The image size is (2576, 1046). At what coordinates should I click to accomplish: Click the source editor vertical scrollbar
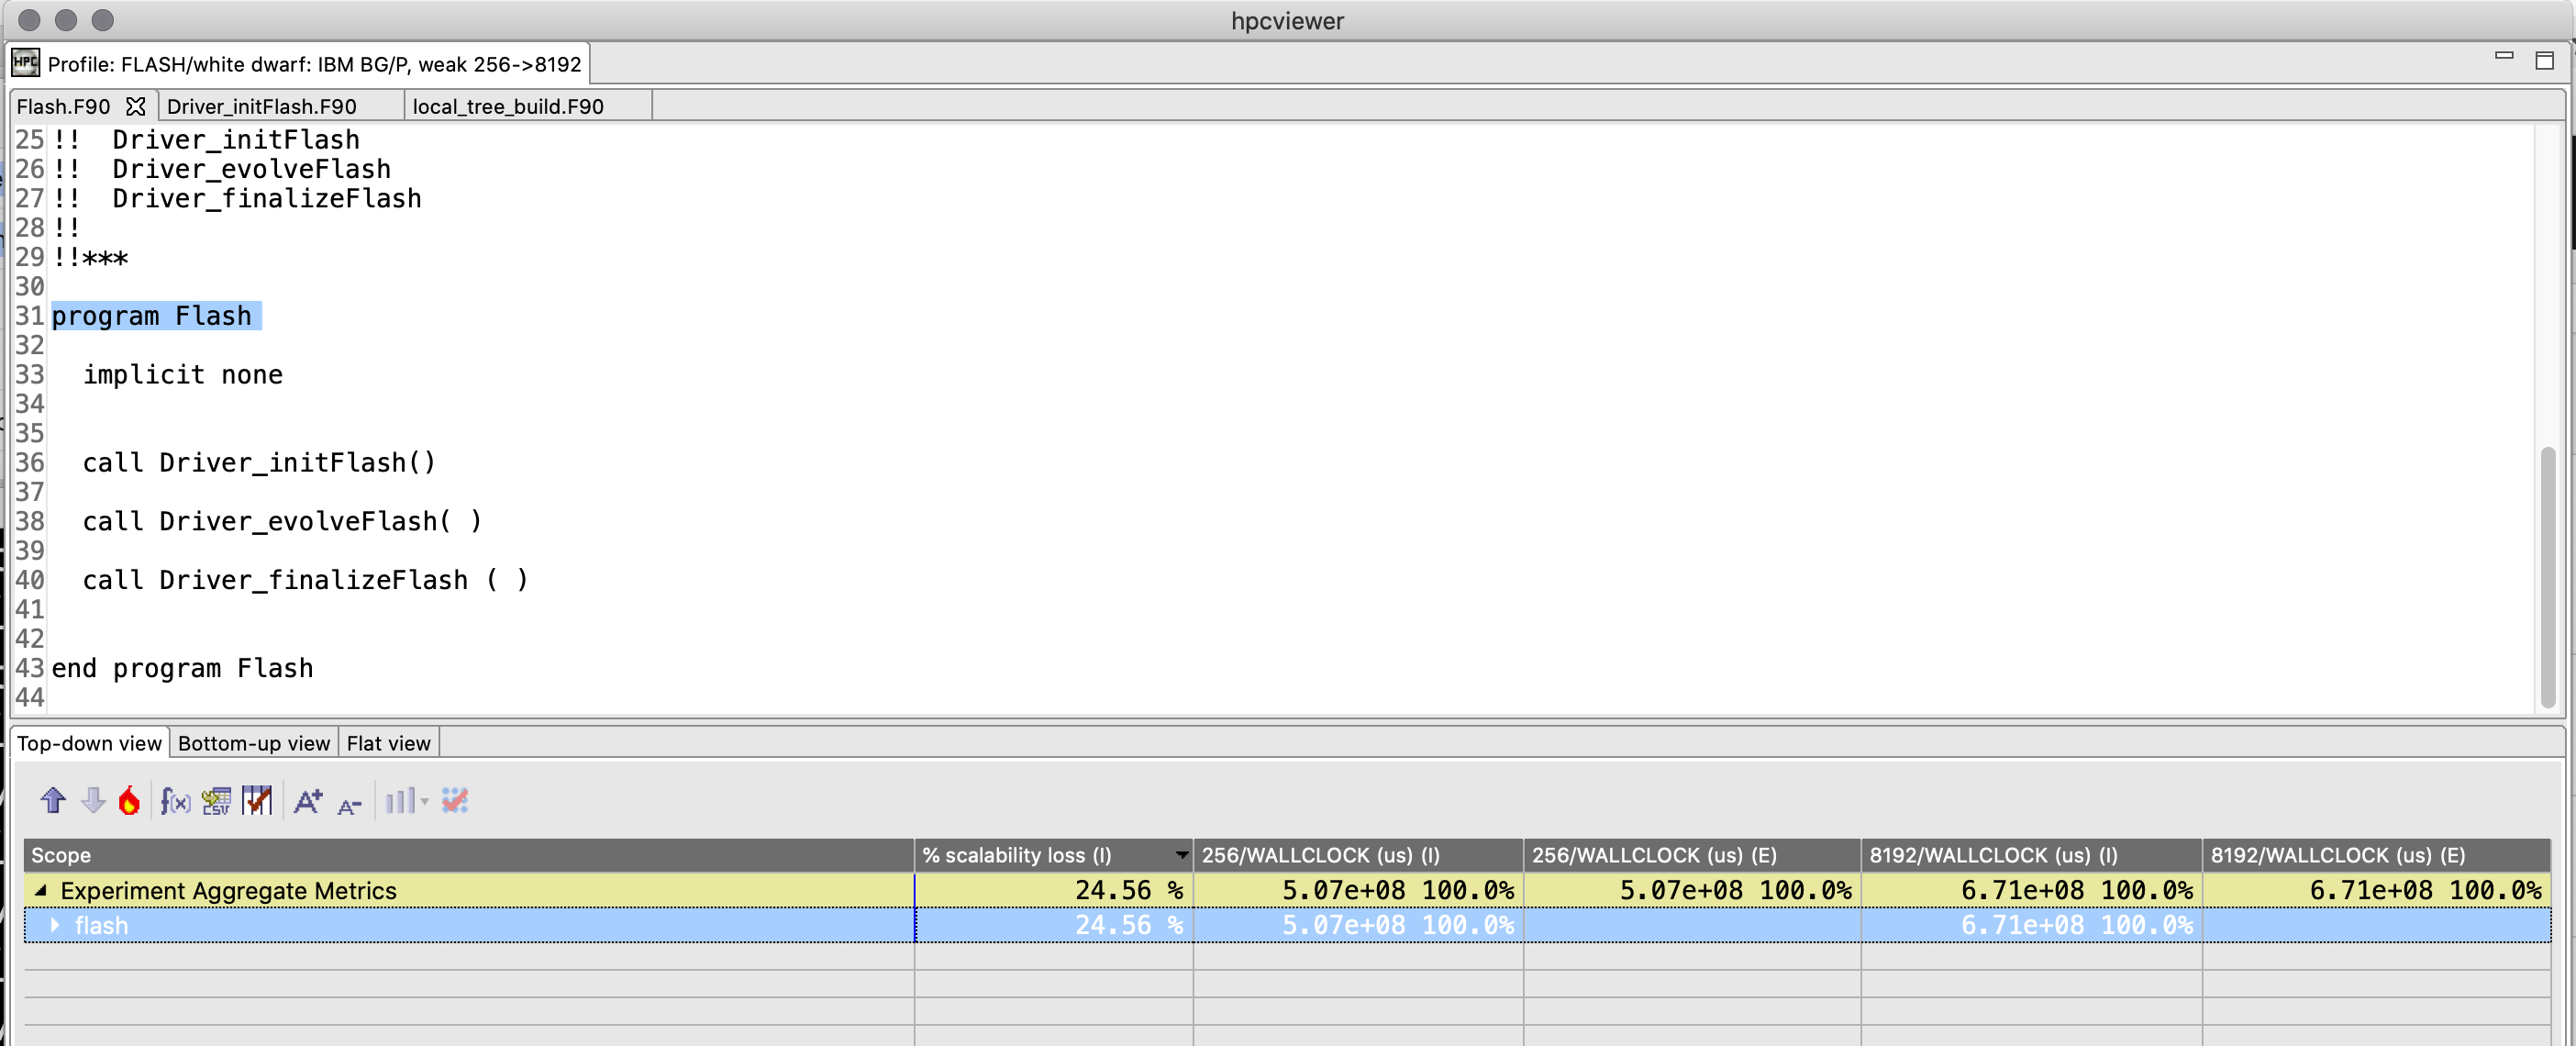2548,577
